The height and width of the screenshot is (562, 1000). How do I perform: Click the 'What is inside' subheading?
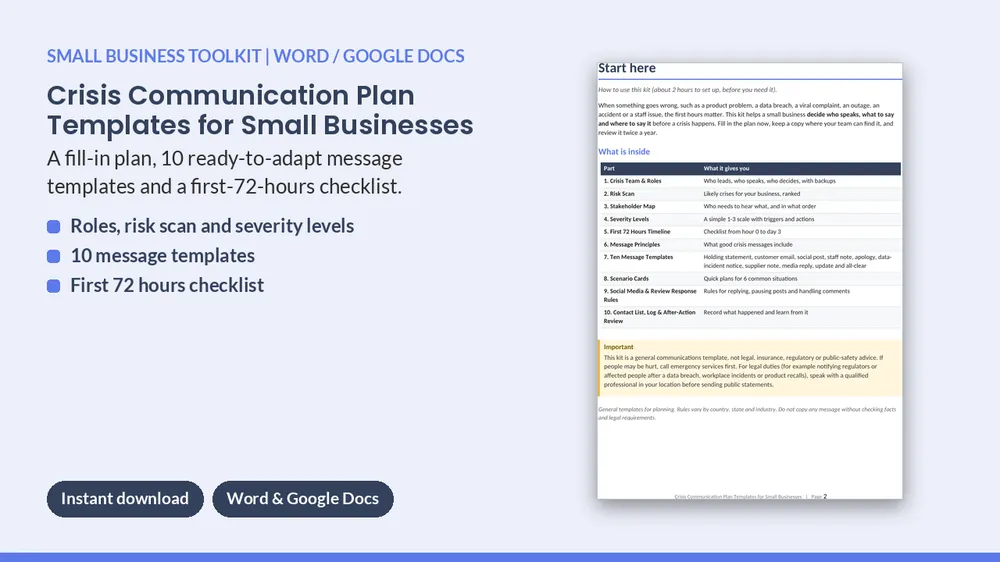[624, 152]
